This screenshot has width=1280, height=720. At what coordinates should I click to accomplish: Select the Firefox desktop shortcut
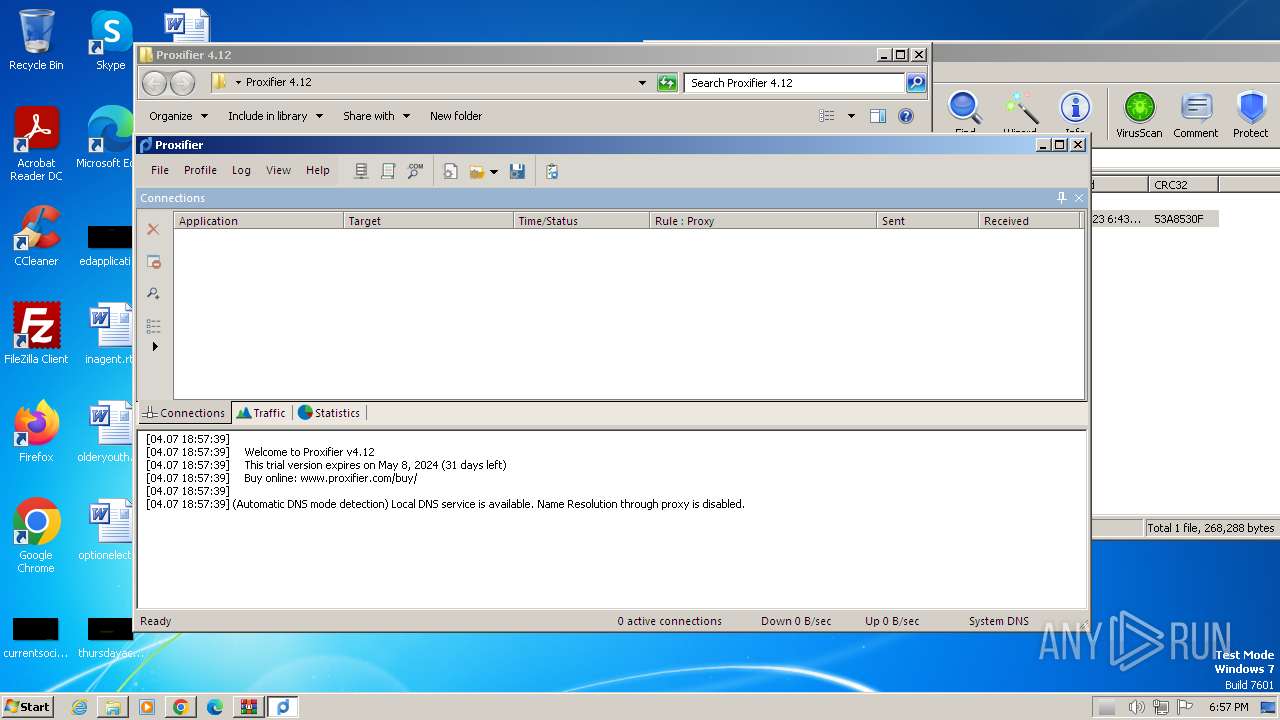(x=36, y=431)
